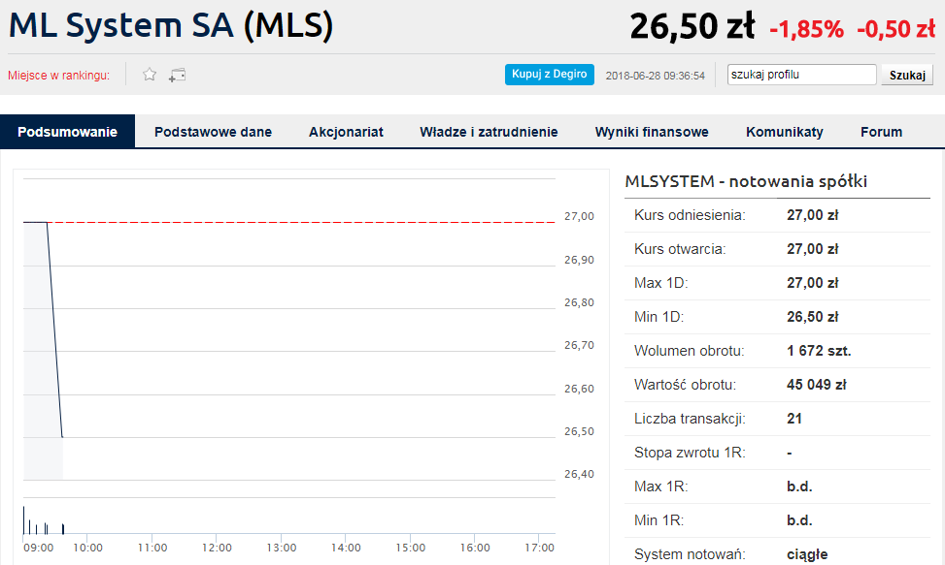Select the ML System SA (MLS) heading
The width and height of the screenshot is (945, 565).
point(171,26)
